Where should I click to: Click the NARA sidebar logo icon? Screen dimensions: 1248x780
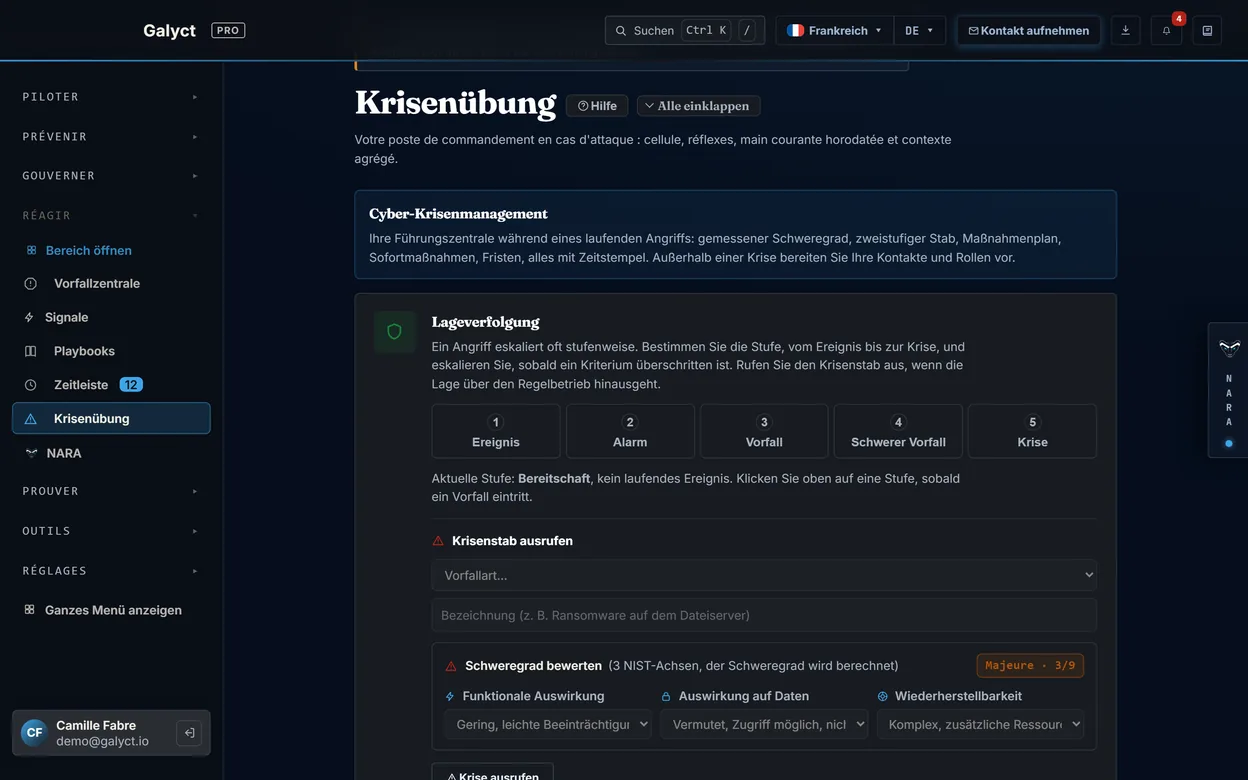click(30, 453)
